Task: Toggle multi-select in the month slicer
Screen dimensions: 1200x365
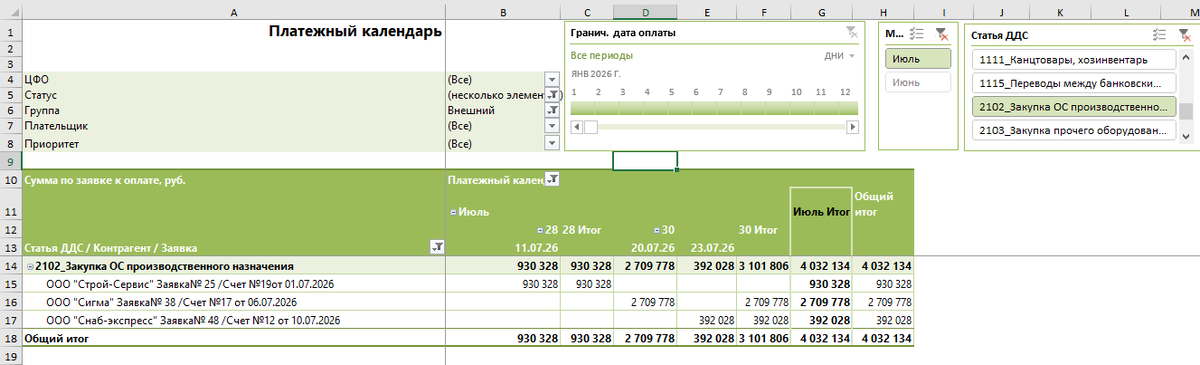Action: [x=917, y=33]
